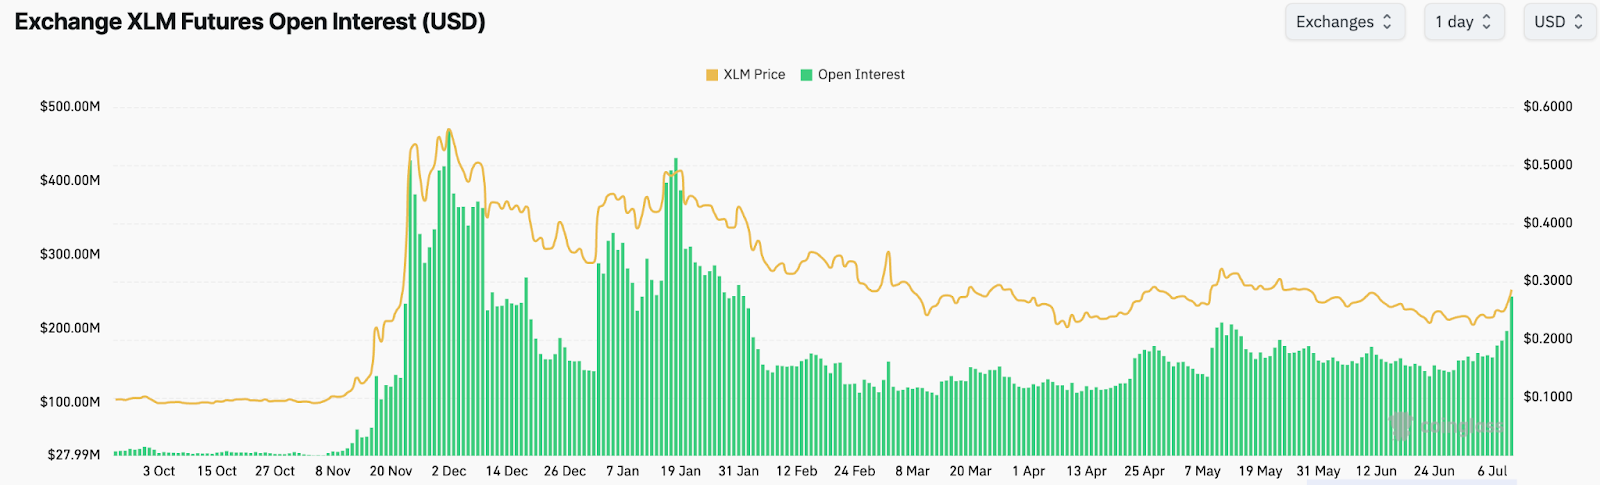Click the 3 Oct date label
1600x485 pixels.
point(159,471)
